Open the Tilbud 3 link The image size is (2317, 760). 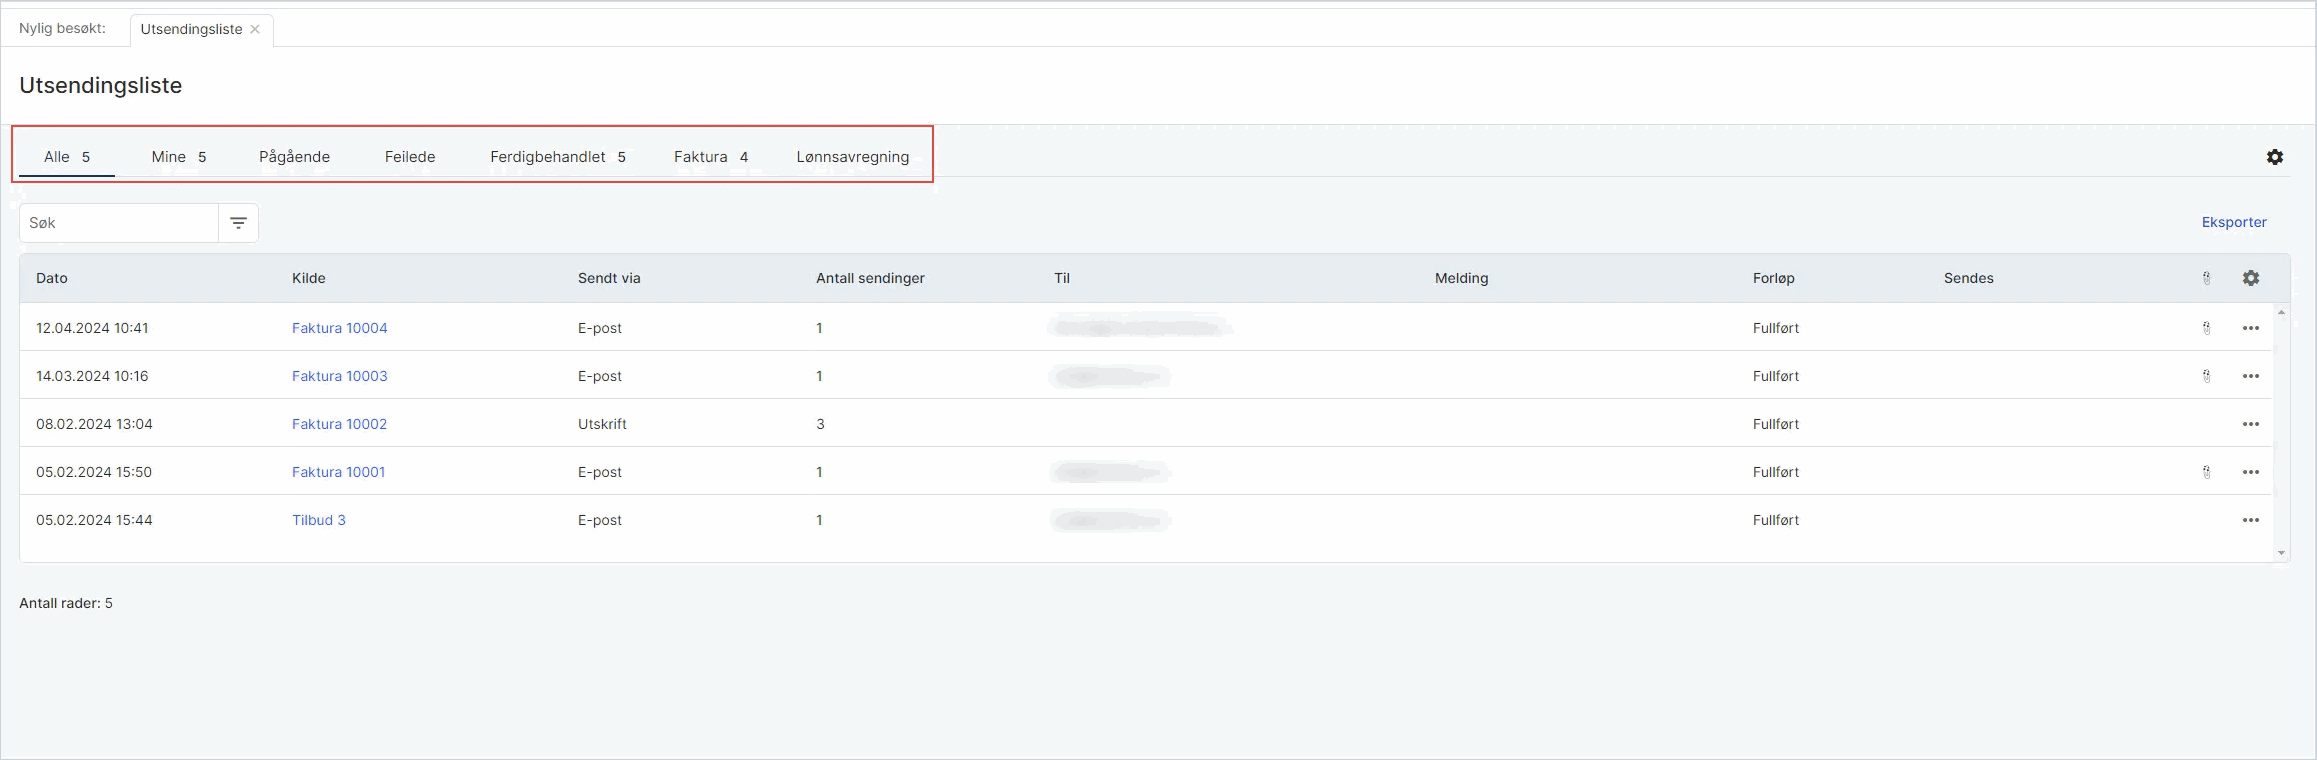[x=319, y=520]
